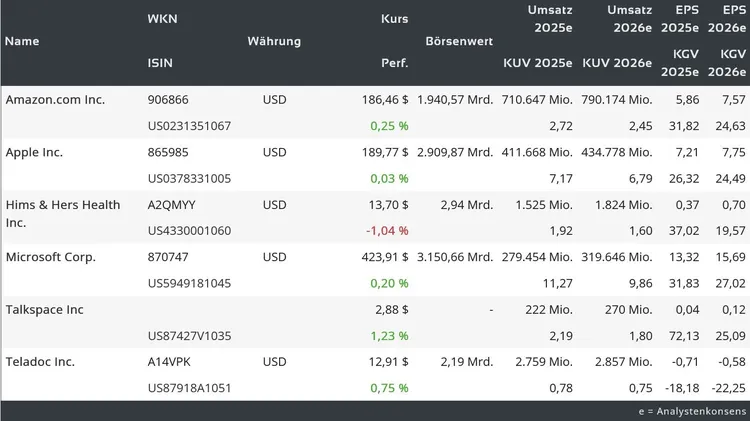Click the KGV 2026e header
Viewport: 750px width, 421px height.
(727, 63)
